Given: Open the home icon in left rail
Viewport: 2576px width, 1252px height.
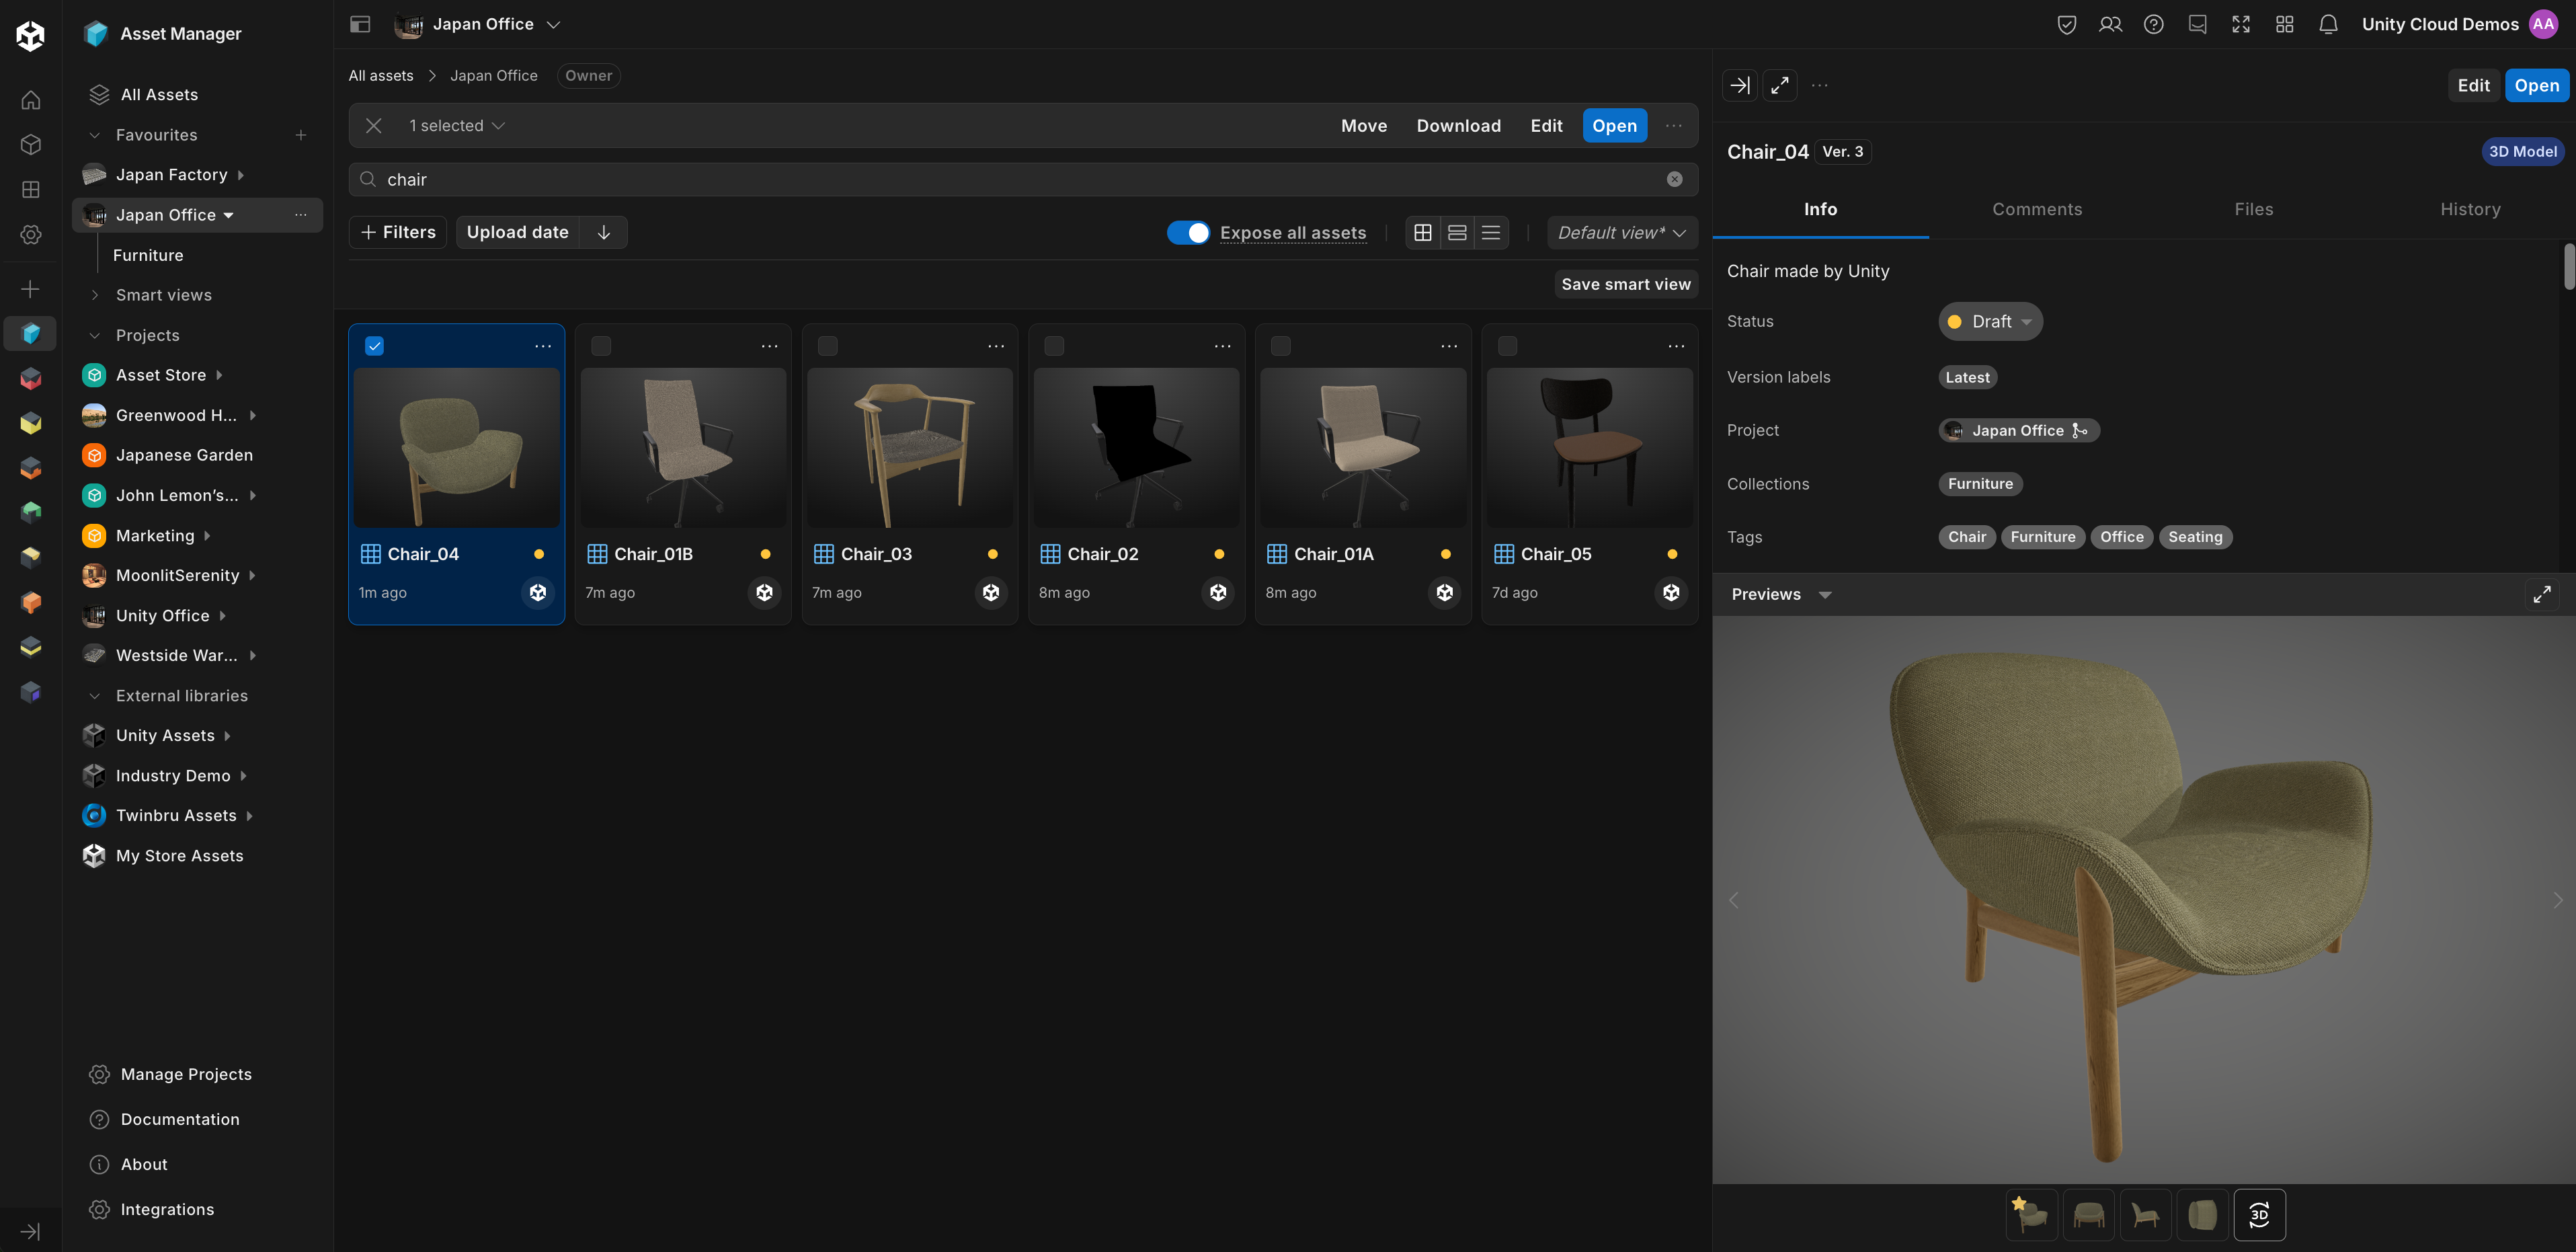Looking at the screenshot, I should pos(31,100).
